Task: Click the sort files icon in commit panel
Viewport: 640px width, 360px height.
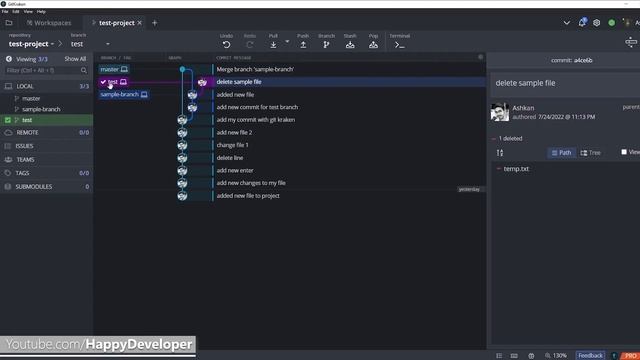Action: coord(500,153)
